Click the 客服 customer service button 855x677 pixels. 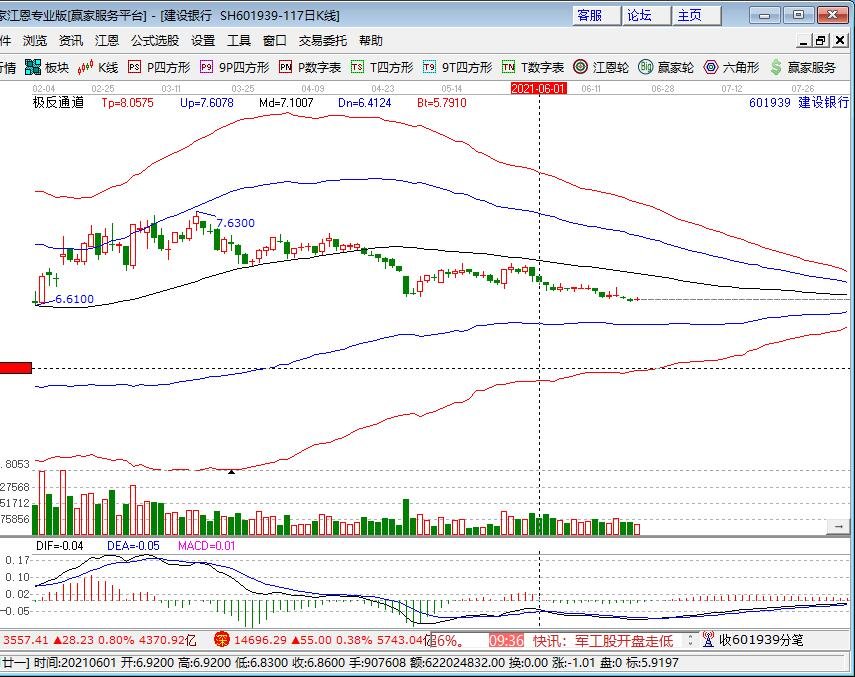pos(597,15)
